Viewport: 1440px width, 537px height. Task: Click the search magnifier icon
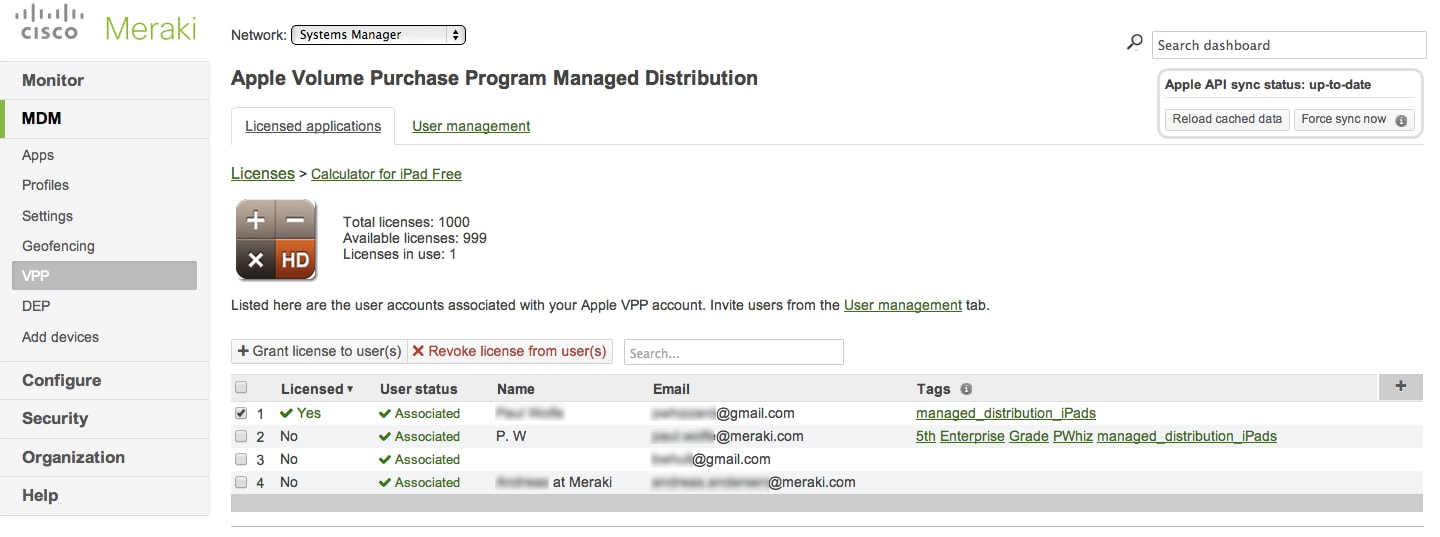click(x=1134, y=42)
